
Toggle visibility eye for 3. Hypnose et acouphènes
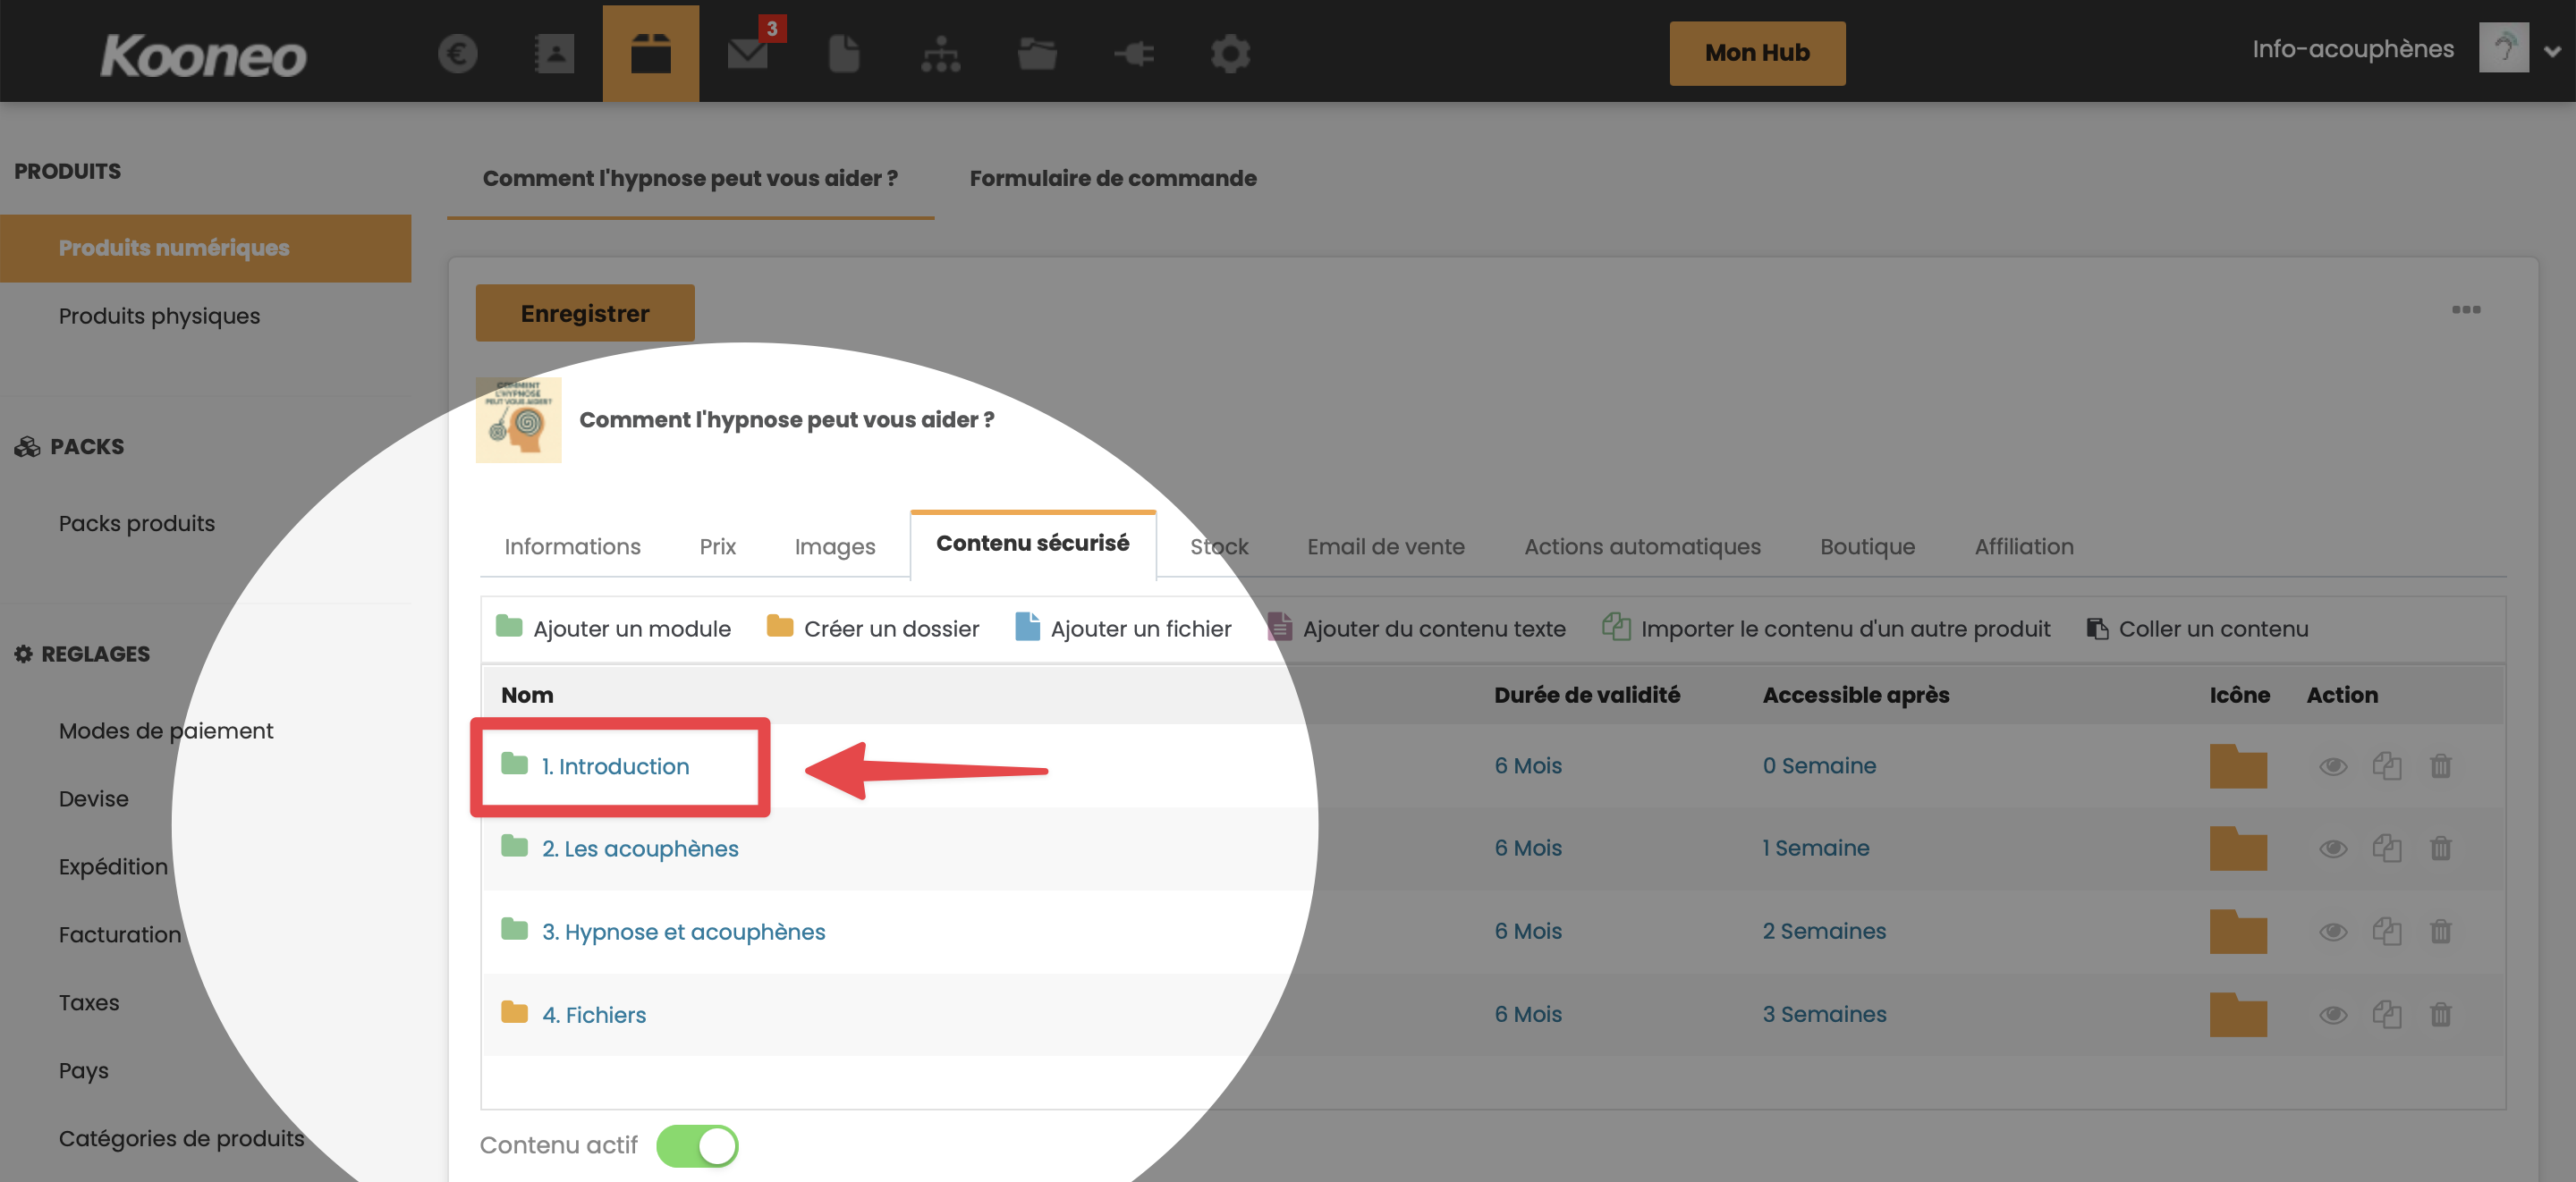[2332, 932]
